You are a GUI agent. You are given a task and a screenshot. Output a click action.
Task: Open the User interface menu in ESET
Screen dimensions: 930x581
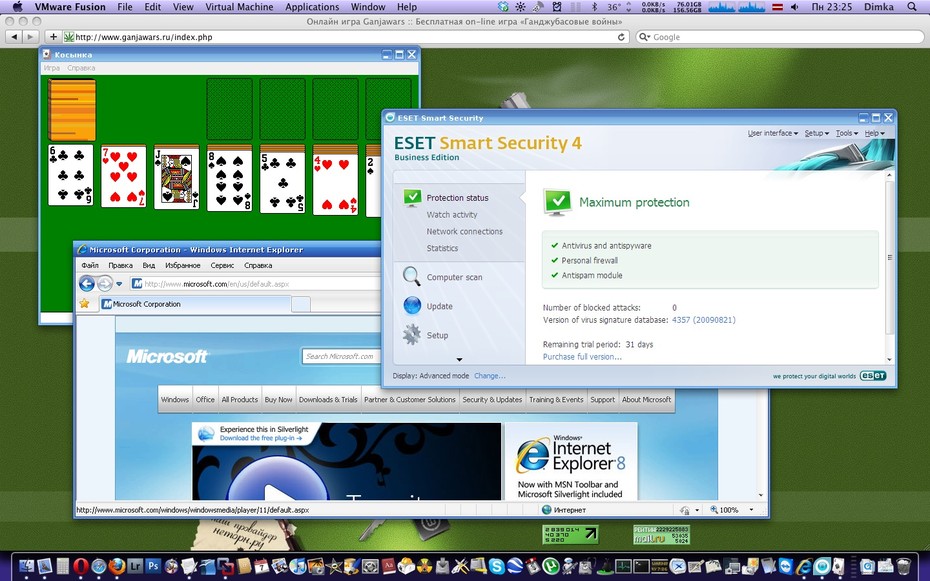click(x=773, y=133)
